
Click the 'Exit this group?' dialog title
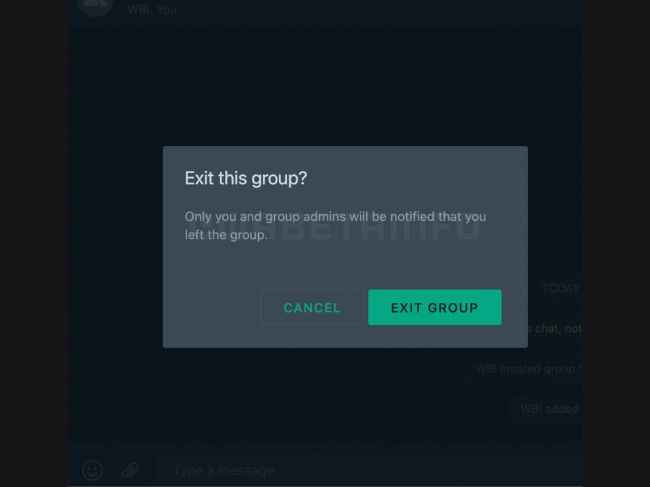coord(246,178)
